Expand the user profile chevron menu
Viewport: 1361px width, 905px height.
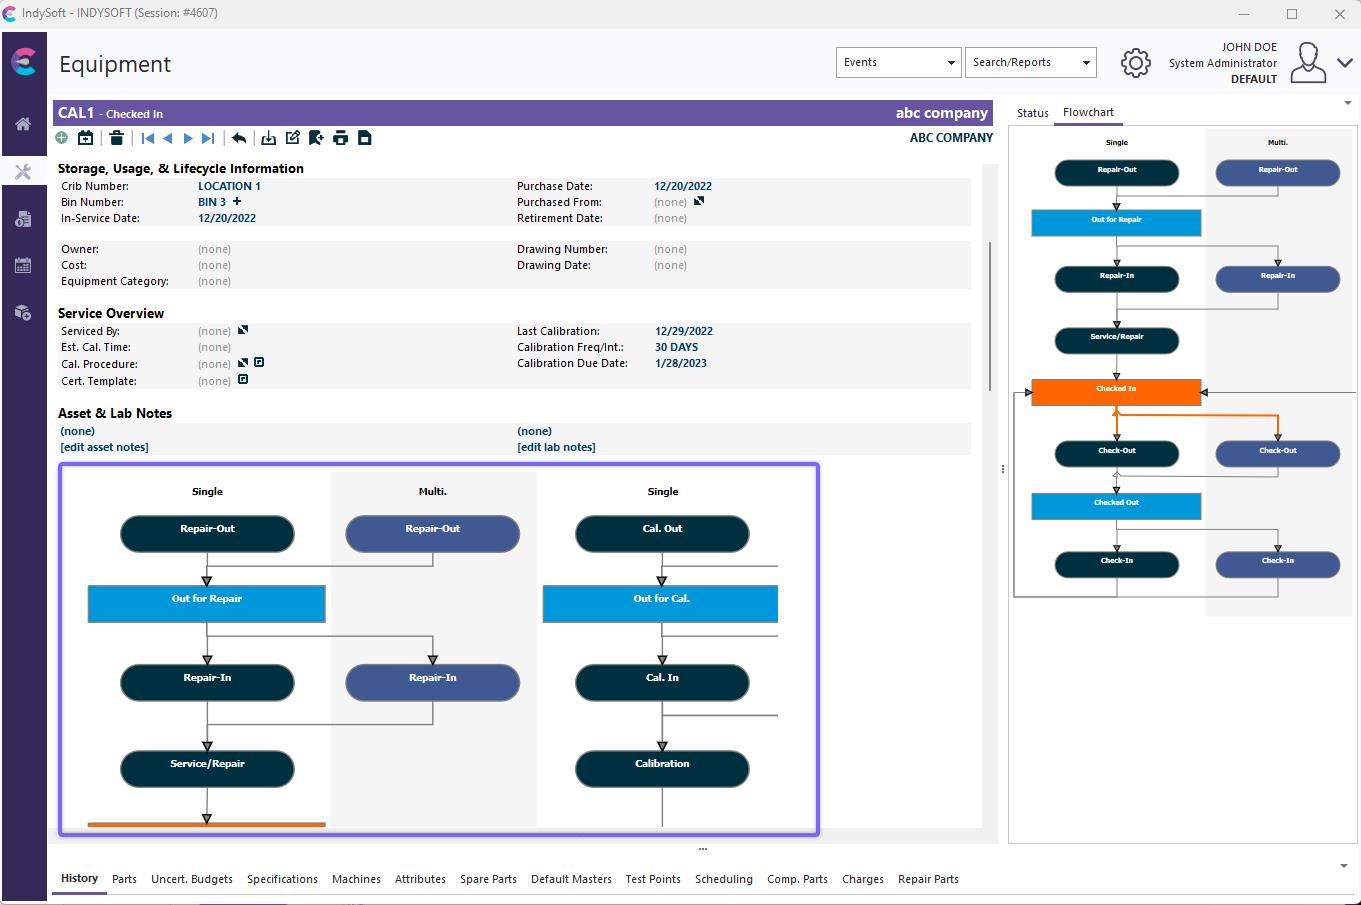[1345, 63]
